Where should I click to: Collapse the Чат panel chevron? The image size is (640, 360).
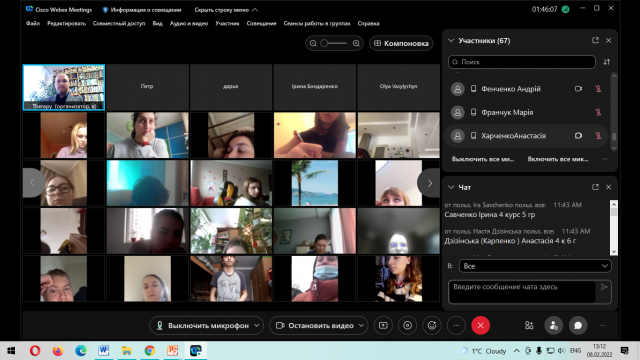(x=451, y=187)
